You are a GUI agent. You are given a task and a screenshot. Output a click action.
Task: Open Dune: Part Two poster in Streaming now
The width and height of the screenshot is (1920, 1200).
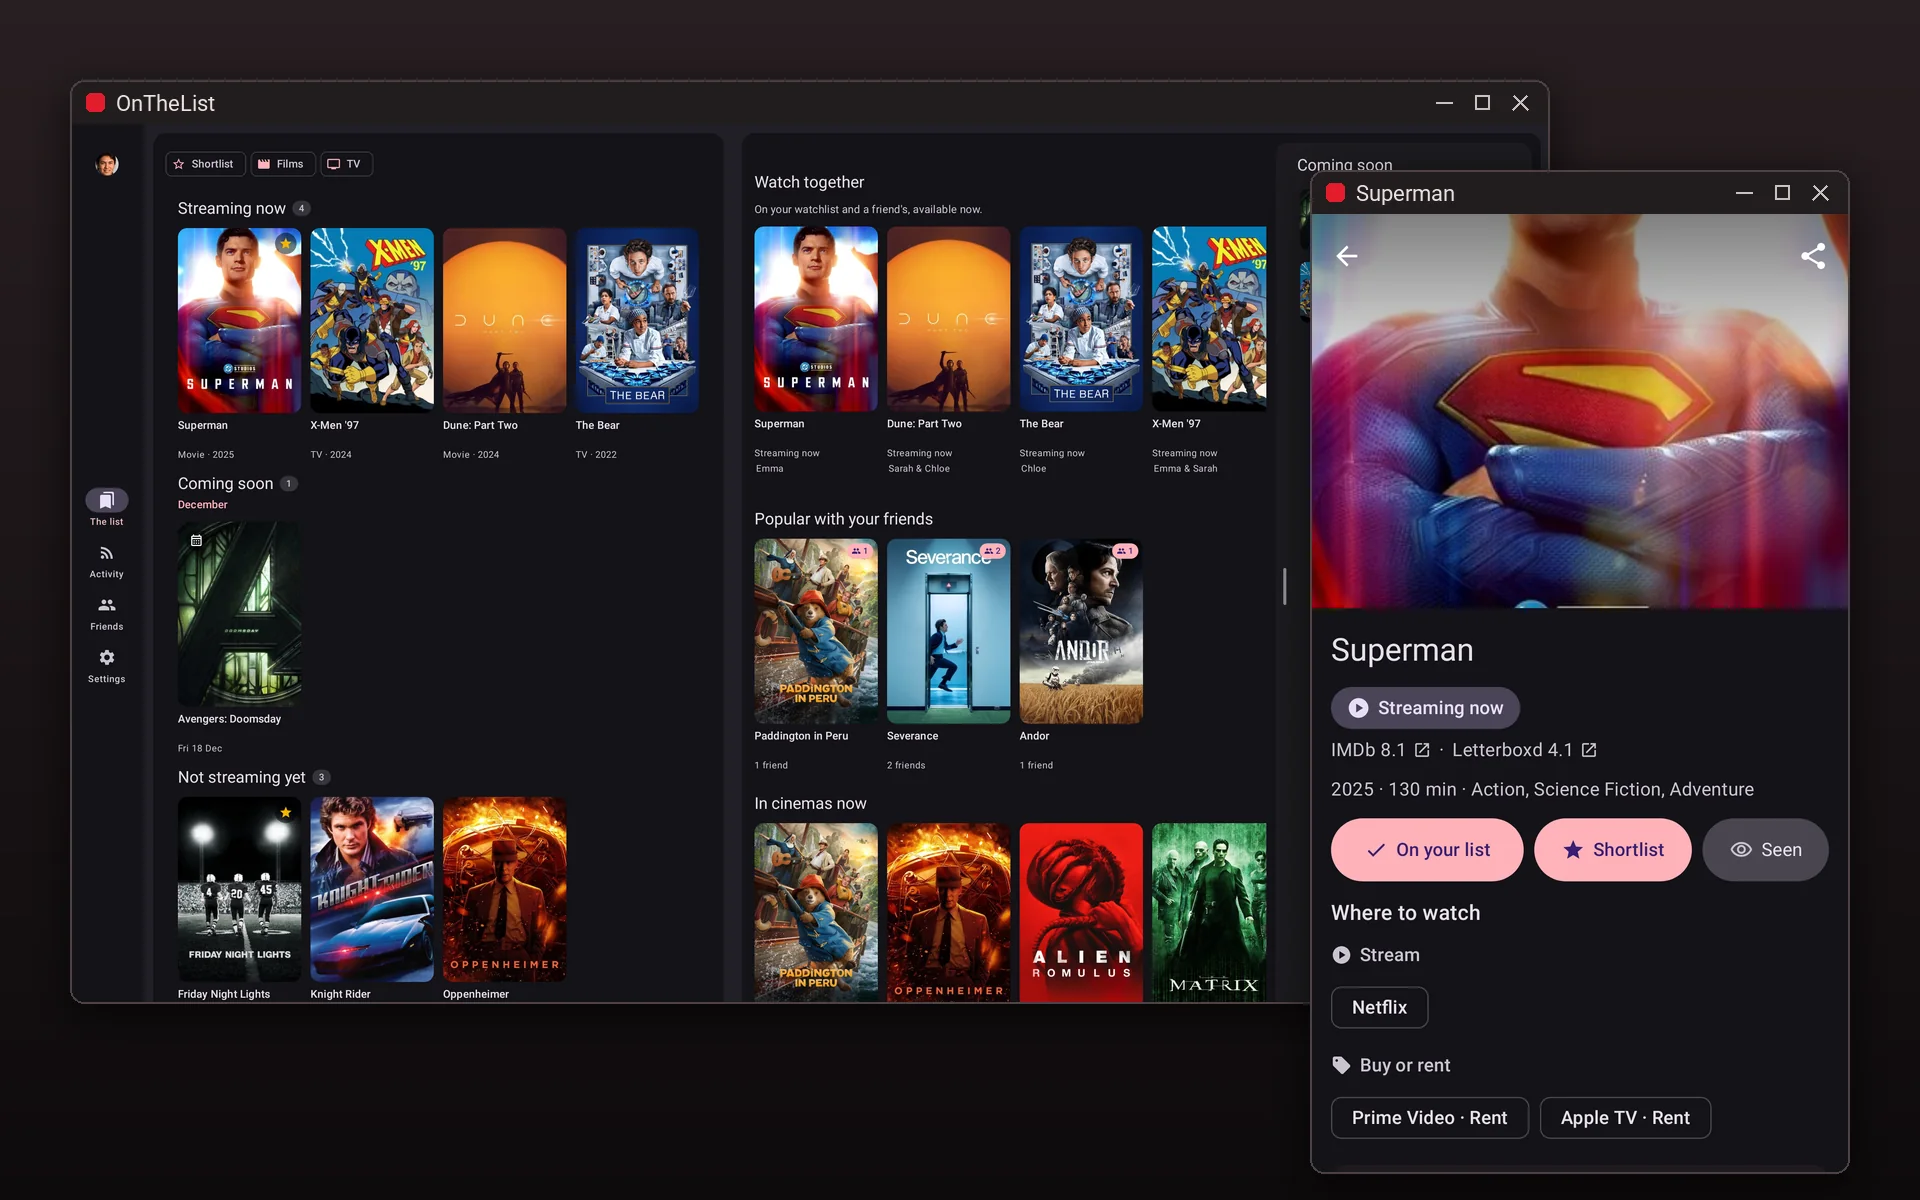[504, 320]
